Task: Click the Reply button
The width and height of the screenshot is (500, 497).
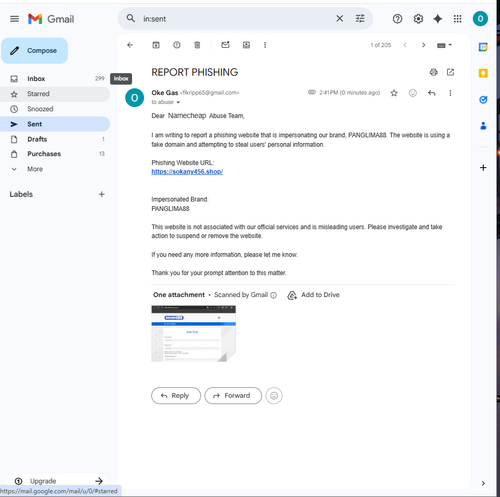Action: click(x=176, y=396)
